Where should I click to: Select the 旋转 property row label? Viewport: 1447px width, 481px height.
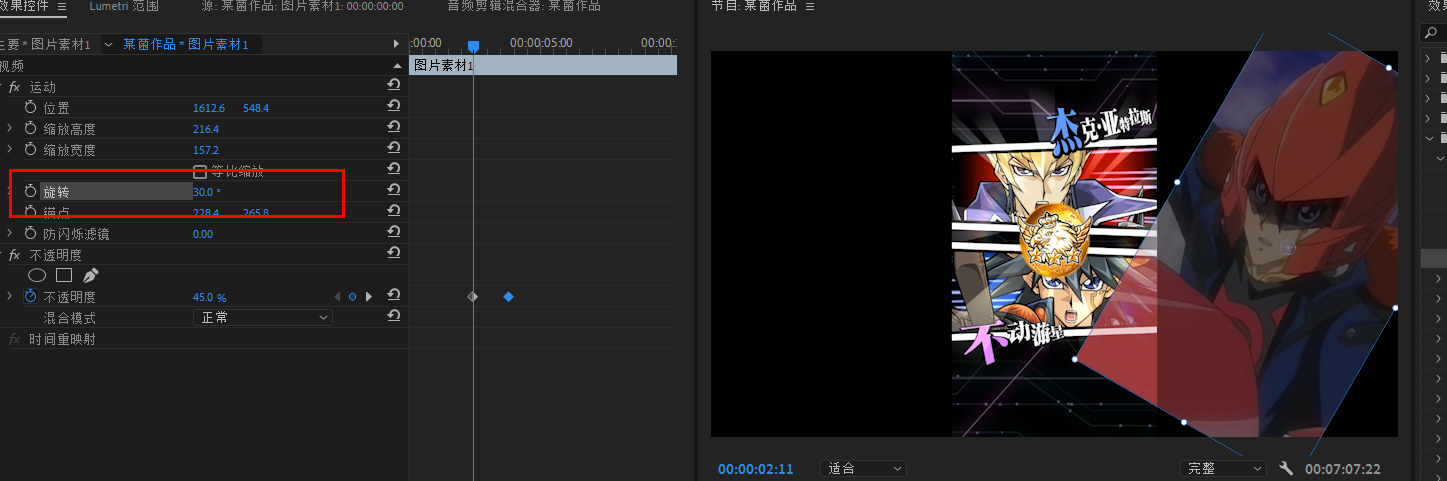[116, 191]
